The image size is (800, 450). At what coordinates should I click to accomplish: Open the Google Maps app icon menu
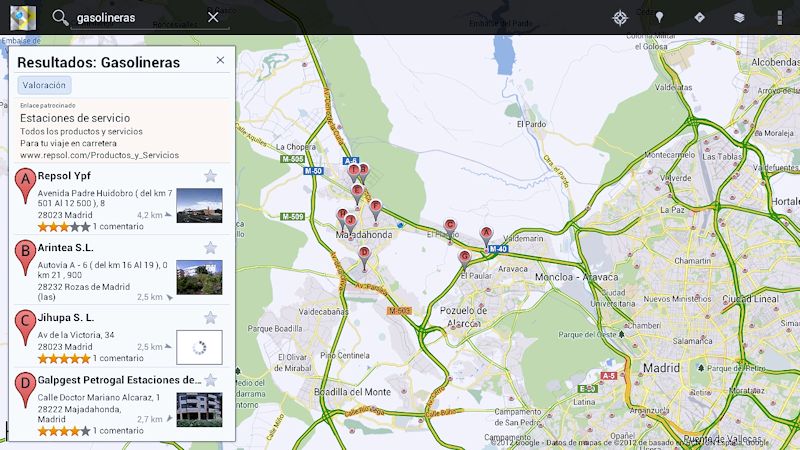[x=23, y=18]
